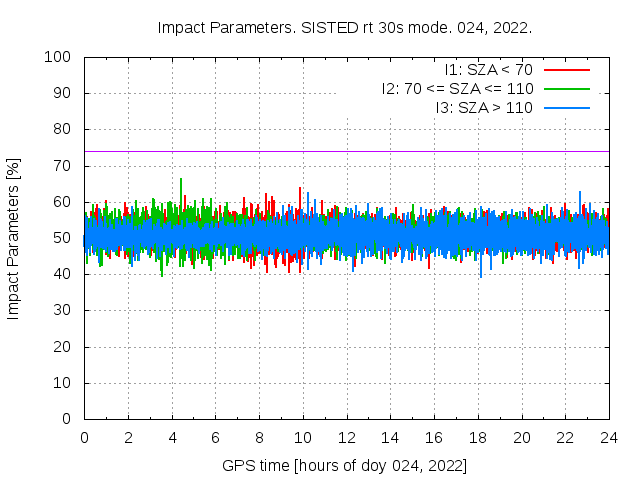The height and width of the screenshot is (480, 640).
Task: Click the x-axis tick label 6
Action: (x=215, y=437)
